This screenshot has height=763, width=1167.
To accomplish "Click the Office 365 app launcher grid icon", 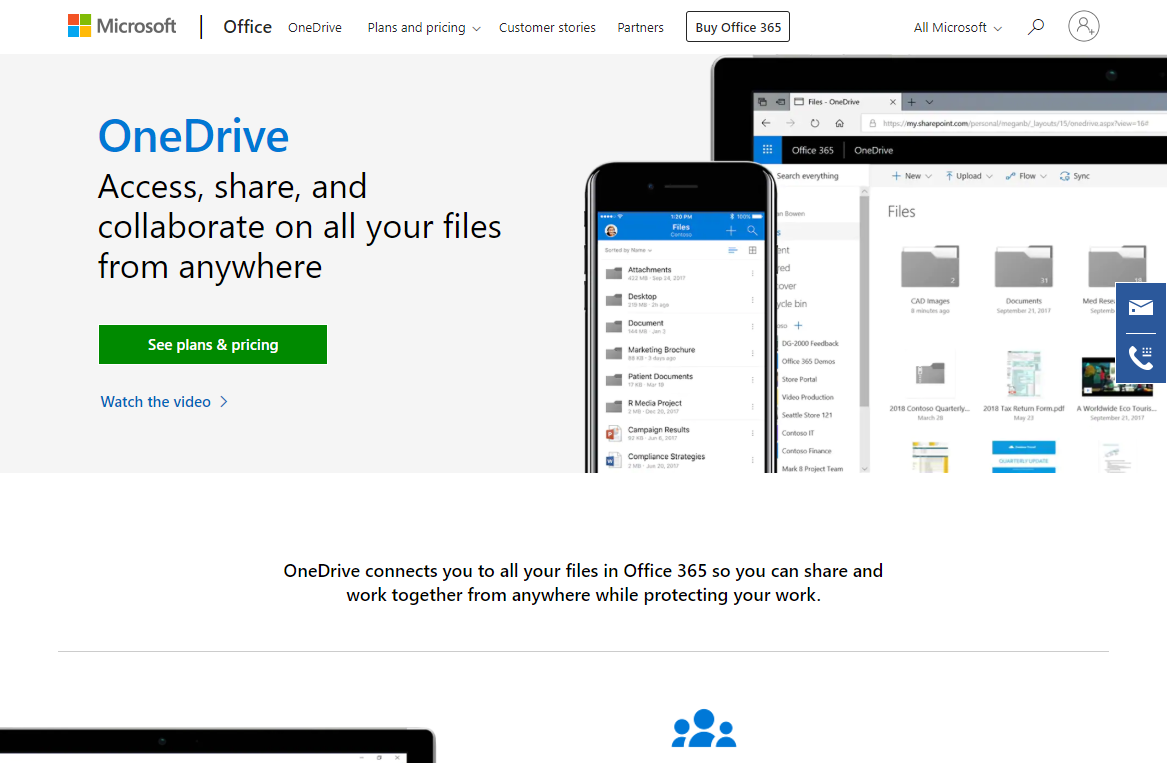I will [767, 150].
